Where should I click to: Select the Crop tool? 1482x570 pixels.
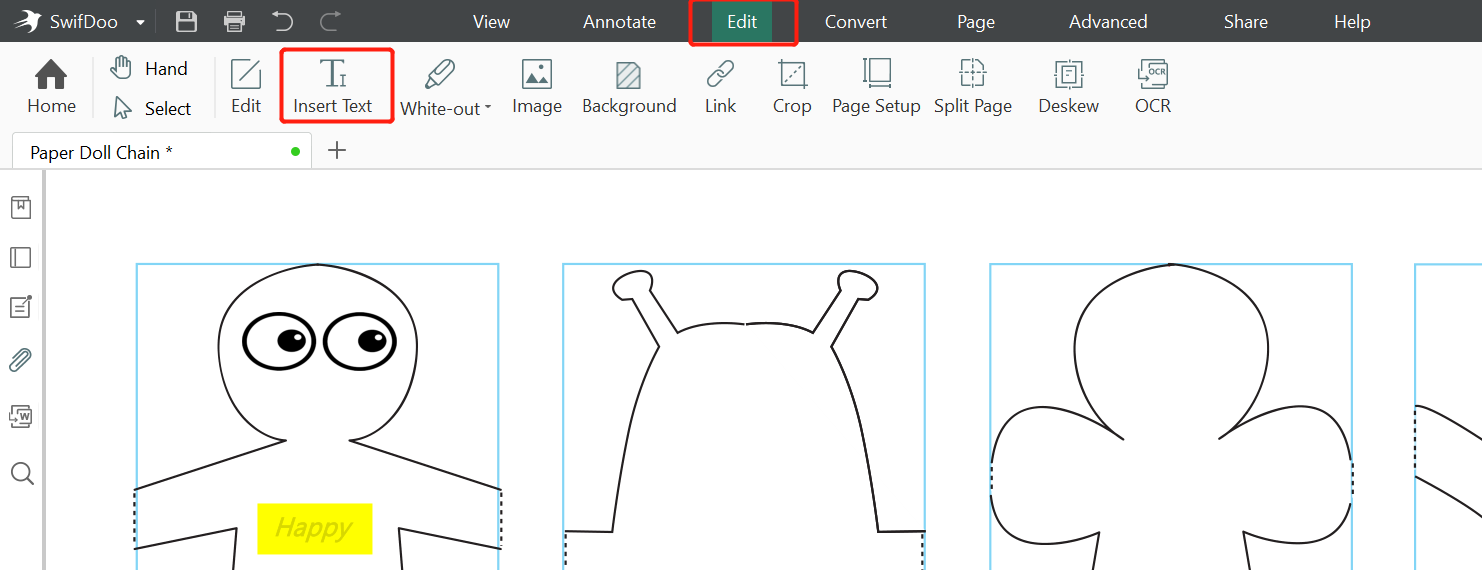click(792, 87)
